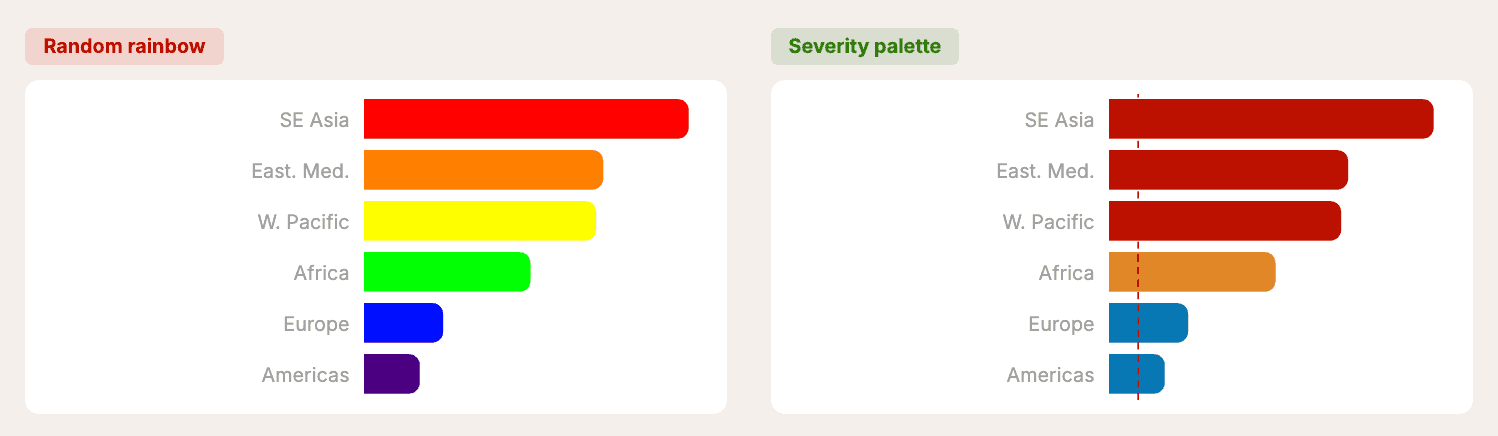Viewport: 1498px width, 436px height.
Task: Select the blue Americas severity bar
Action: click(1136, 374)
